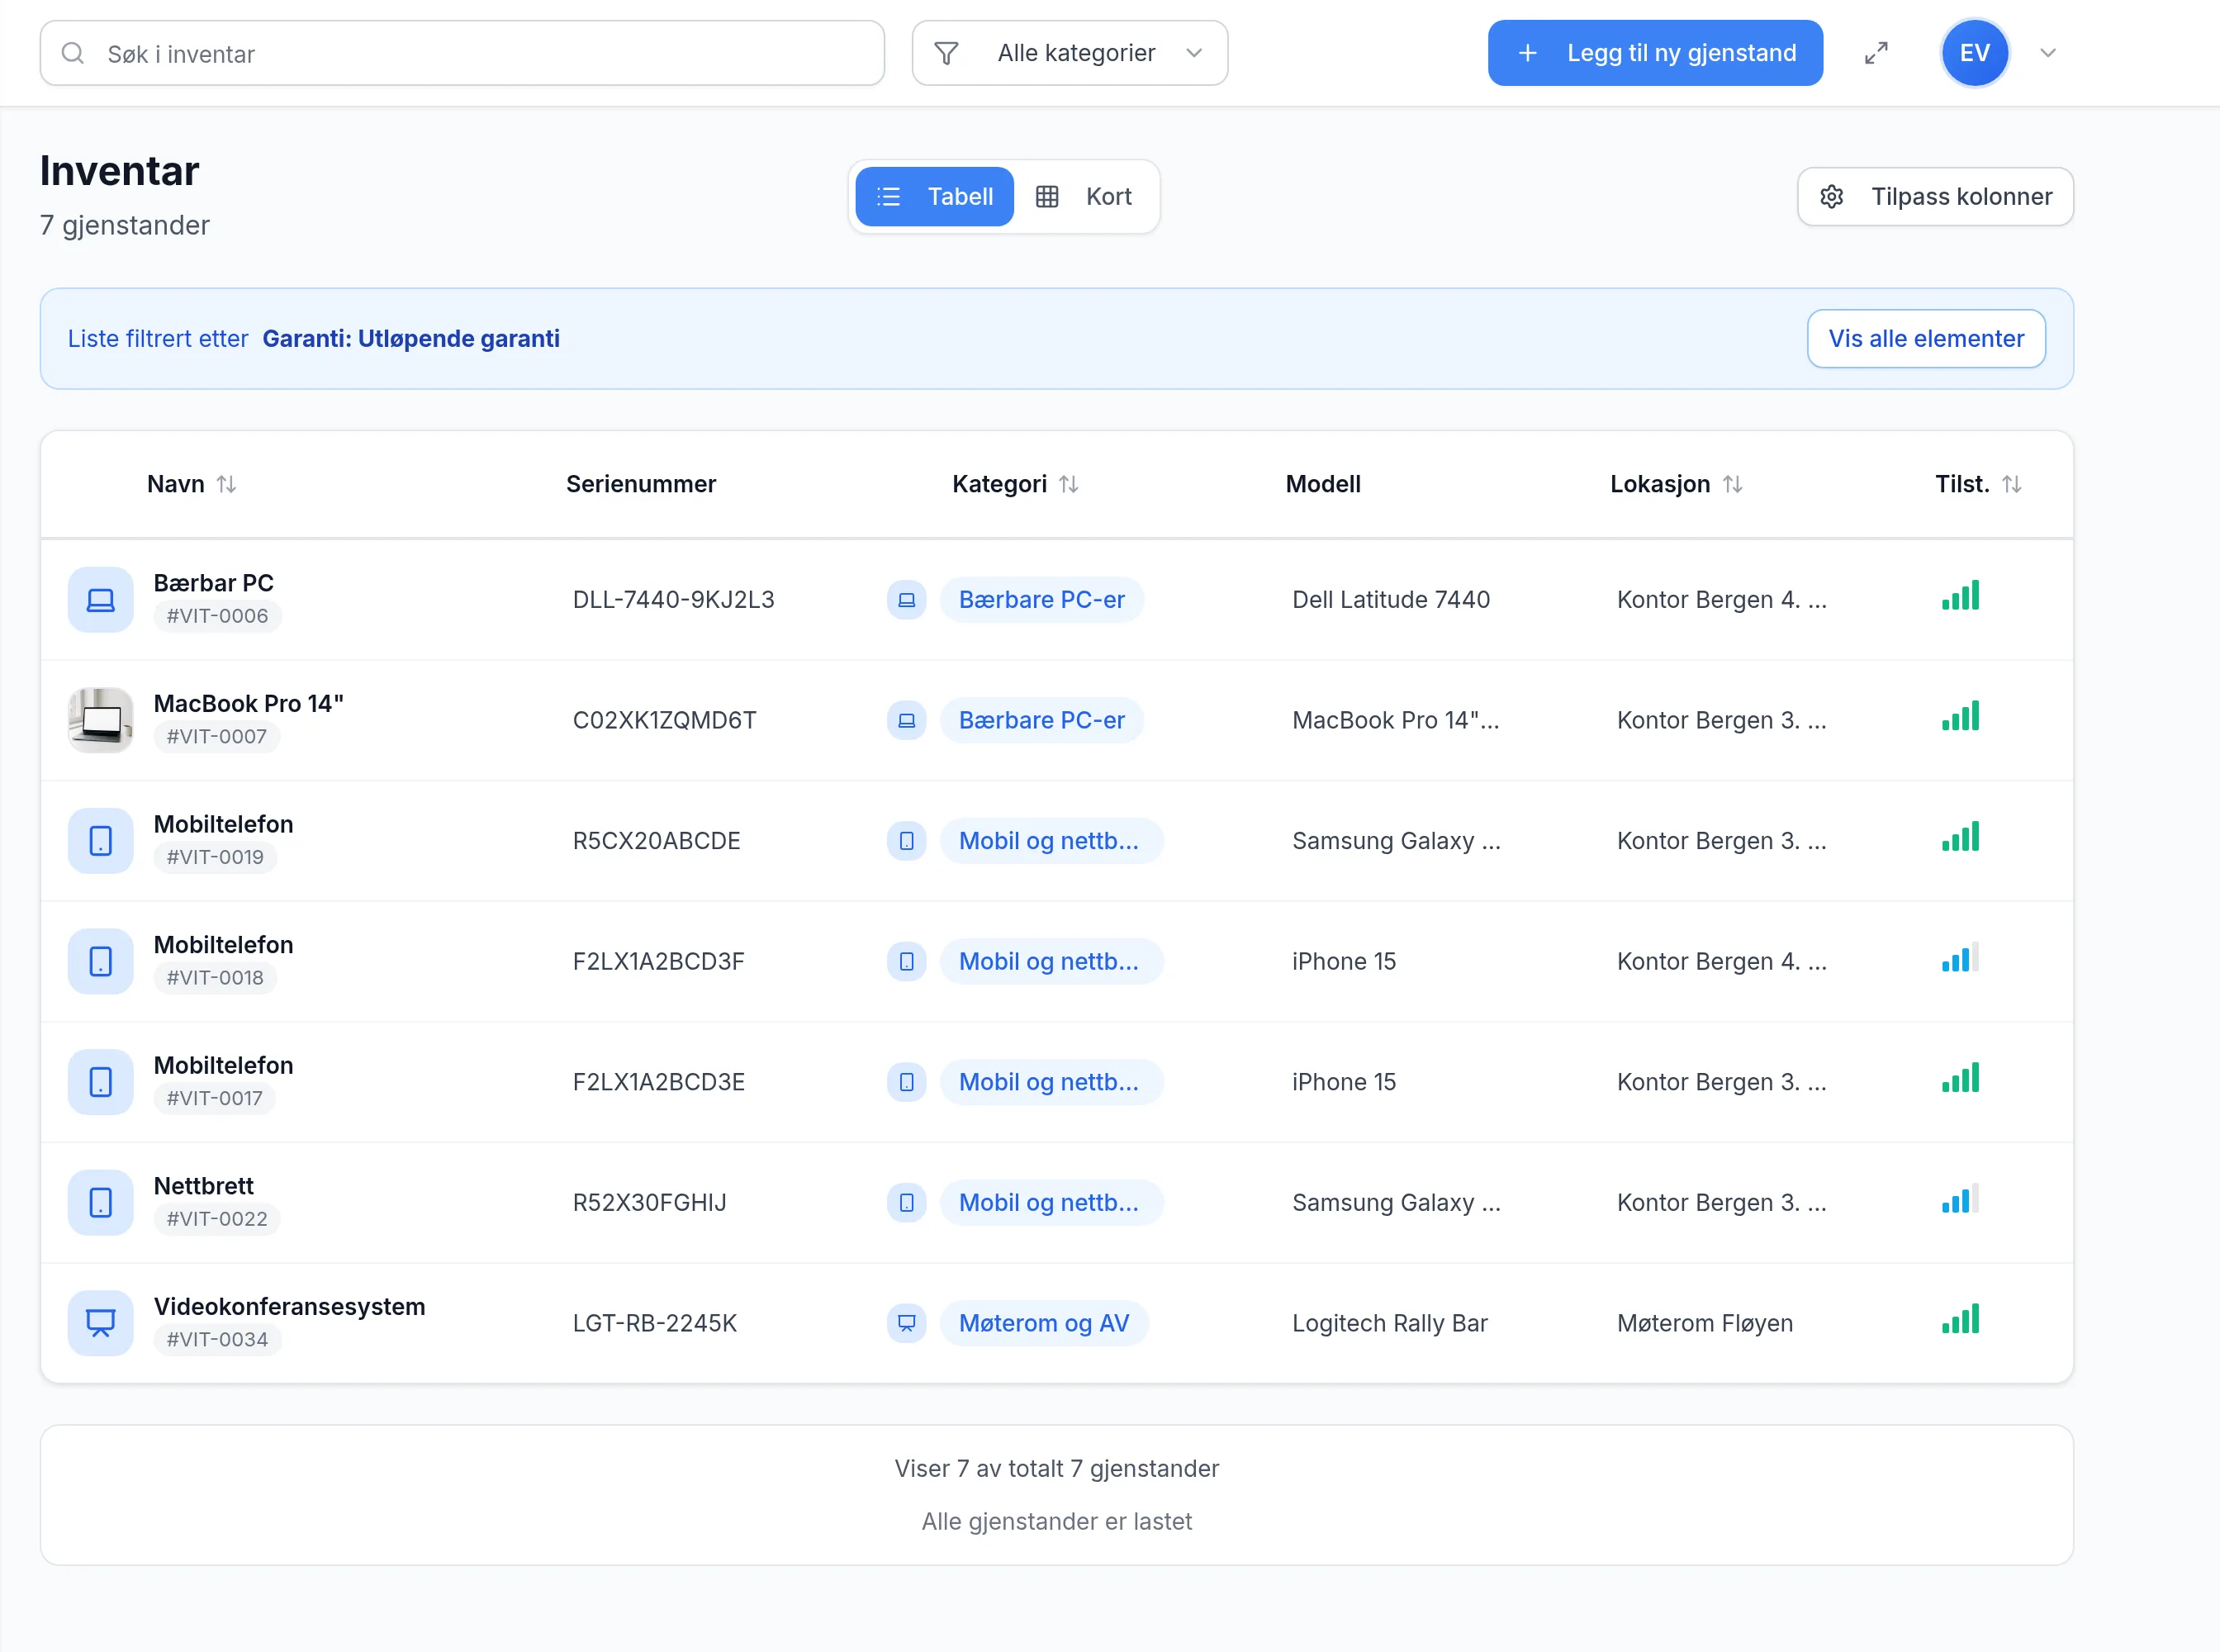Click the condition bars icon for #VIT-0018
Image resolution: width=2220 pixels, height=1652 pixels.
click(x=1960, y=959)
